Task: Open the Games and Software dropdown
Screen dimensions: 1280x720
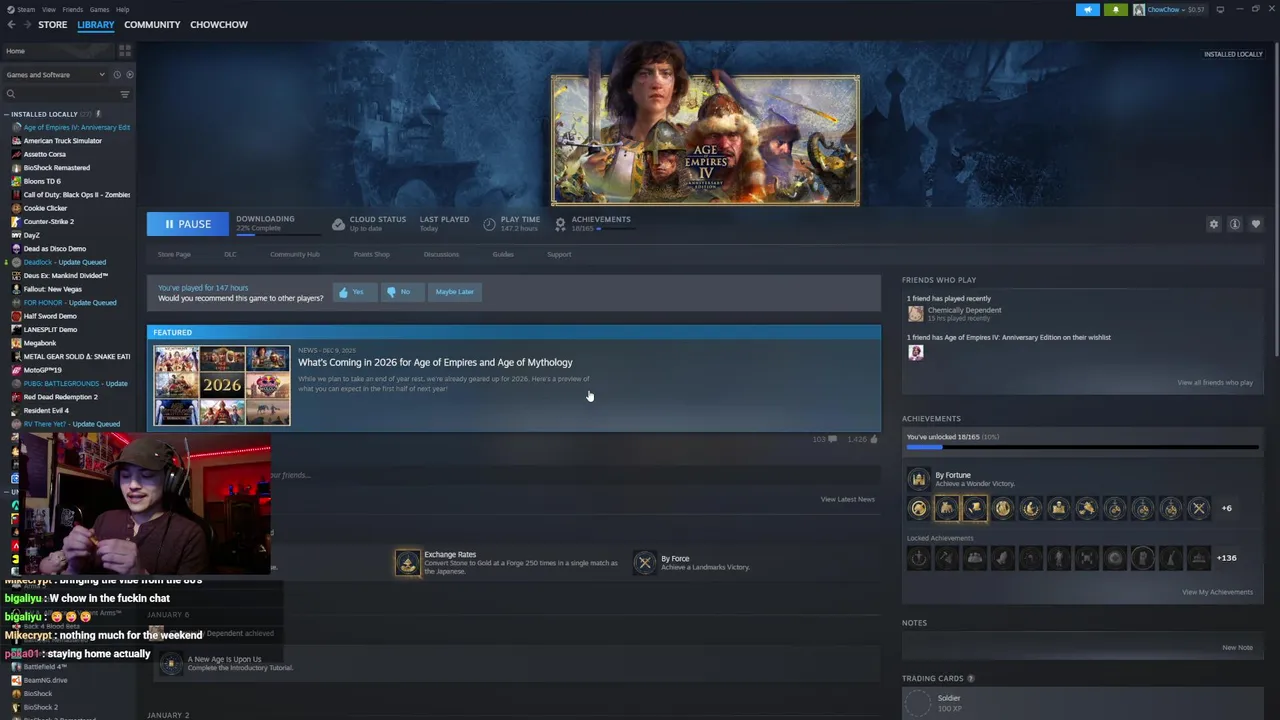Action: point(55,75)
